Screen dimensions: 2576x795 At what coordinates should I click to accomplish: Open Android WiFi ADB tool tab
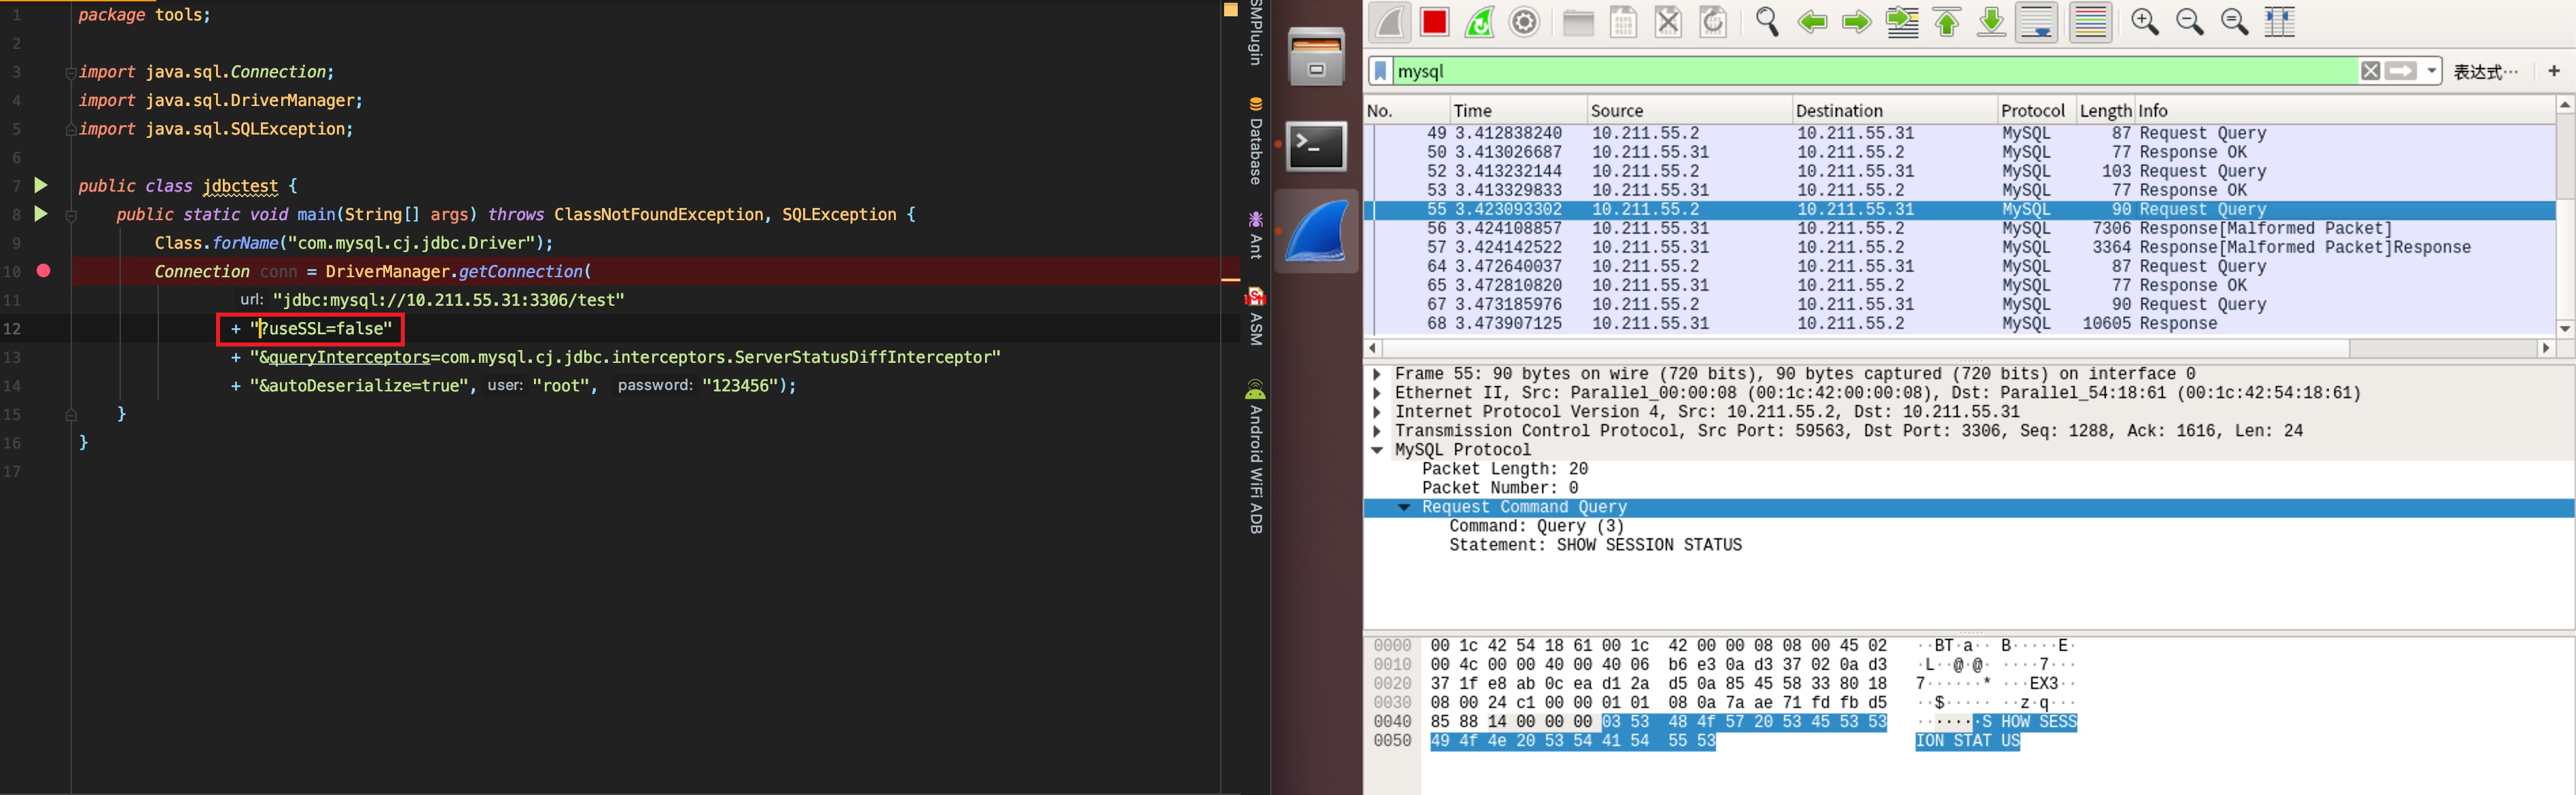click(x=1256, y=457)
